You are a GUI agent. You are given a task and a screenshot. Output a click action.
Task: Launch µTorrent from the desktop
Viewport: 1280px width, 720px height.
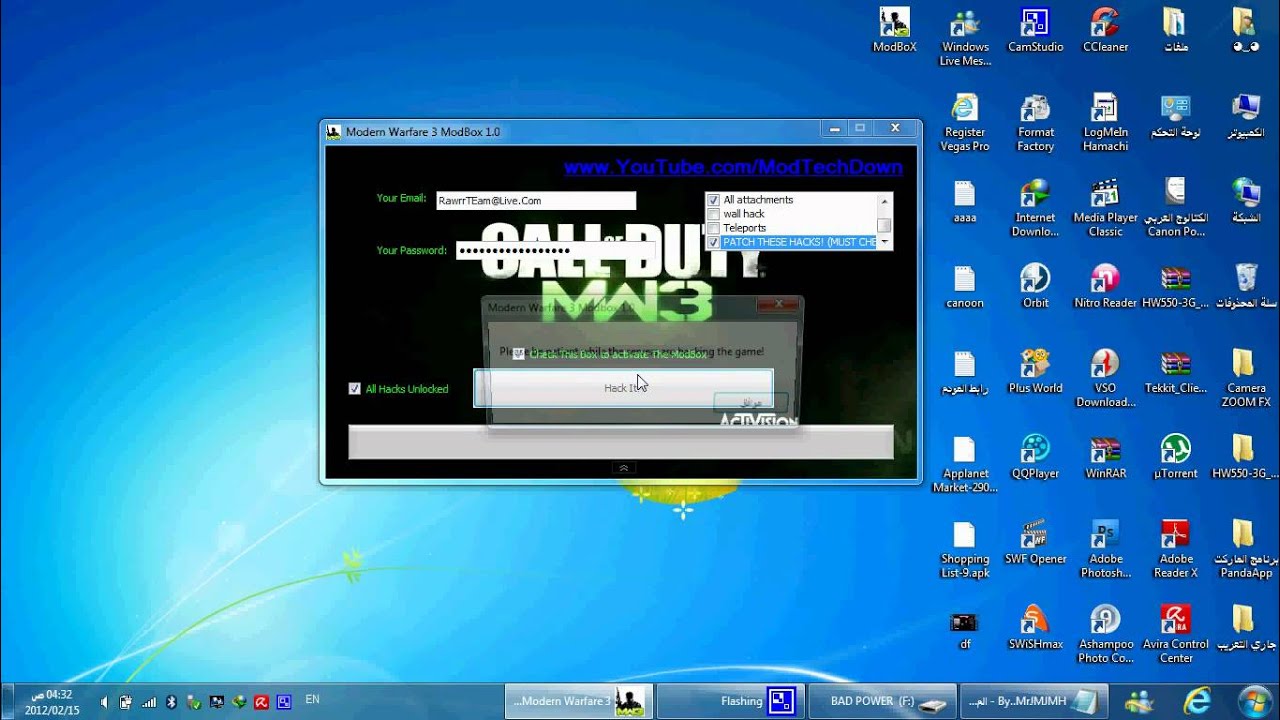[x=1175, y=457]
